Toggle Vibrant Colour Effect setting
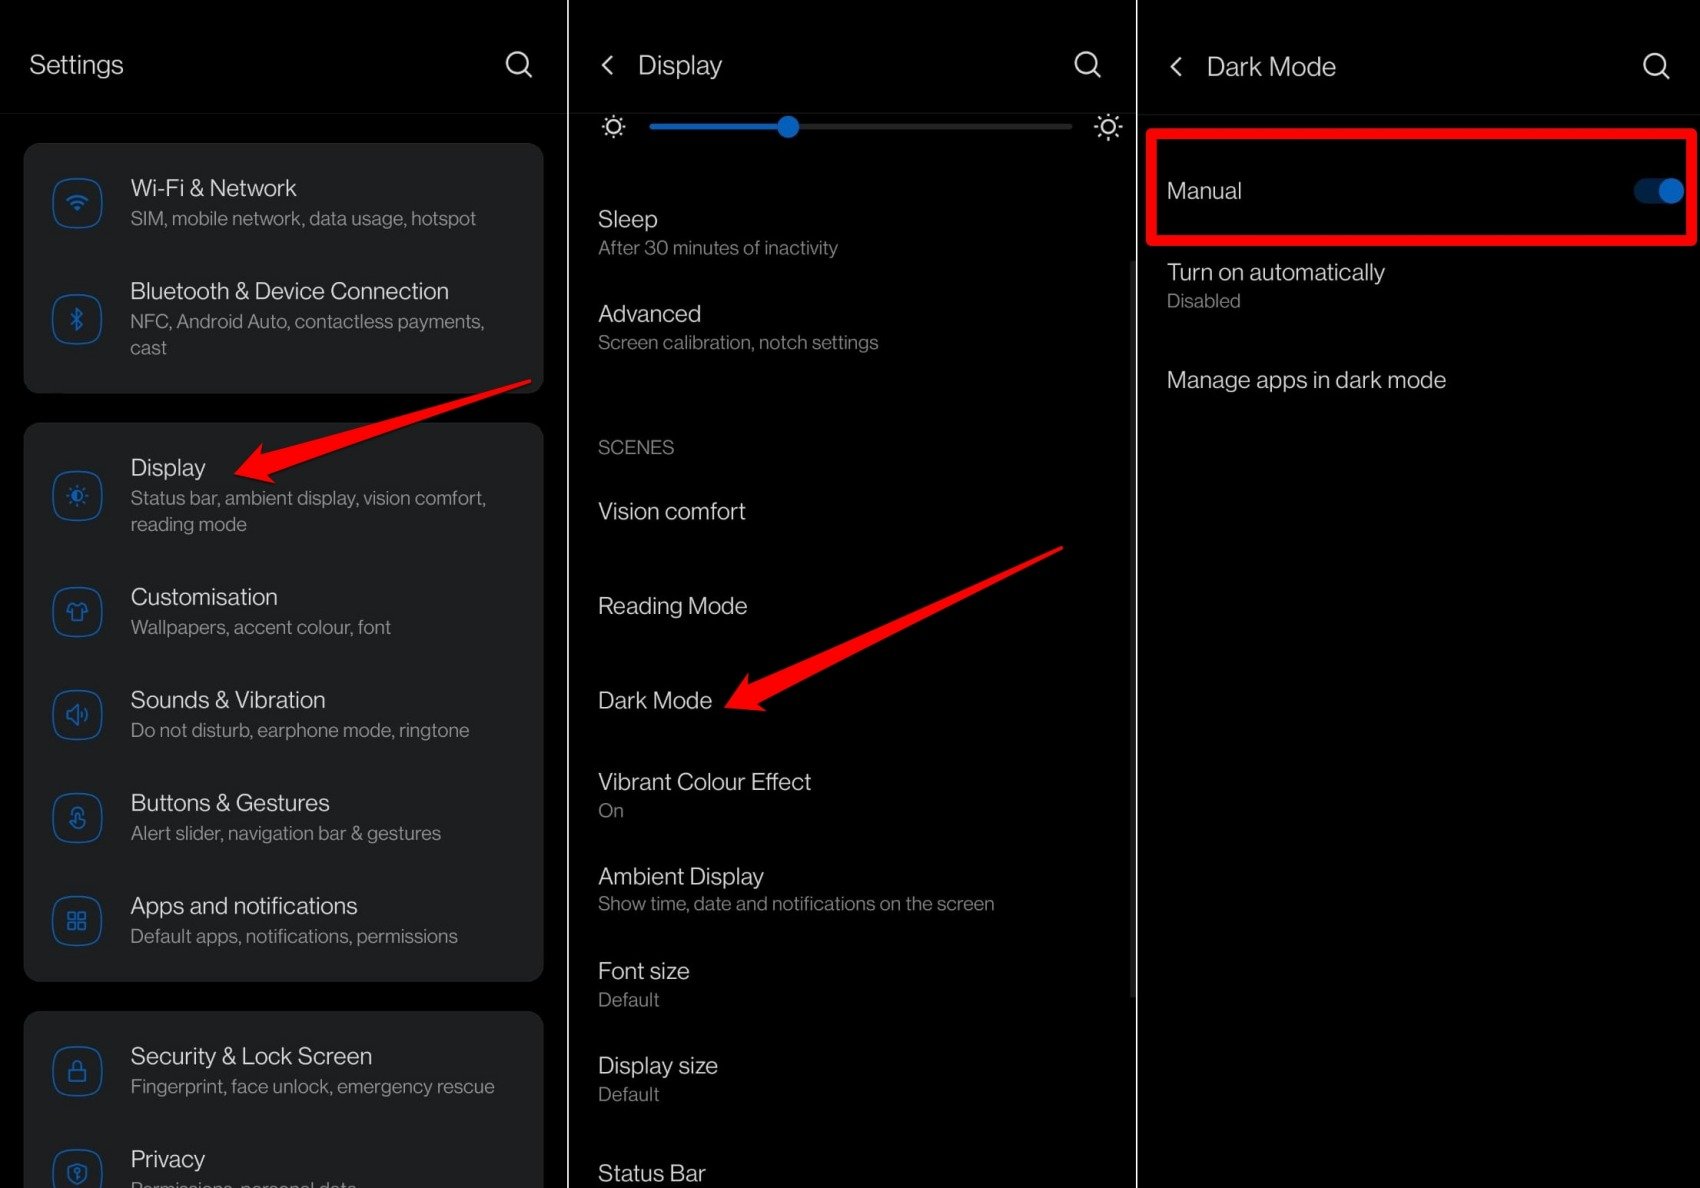1700x1188 pixels. click(704, 794)
